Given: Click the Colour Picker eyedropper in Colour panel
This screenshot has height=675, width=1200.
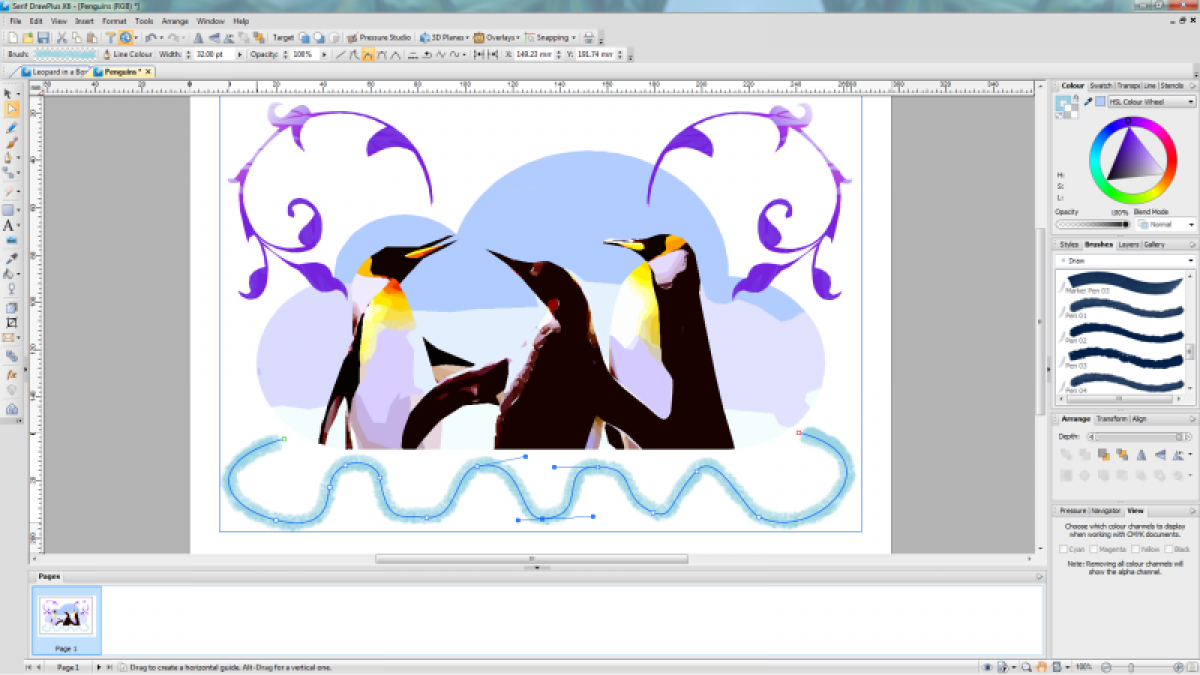Looking at the screenshot, I should pyautogui.click(x=1087, y=102).
